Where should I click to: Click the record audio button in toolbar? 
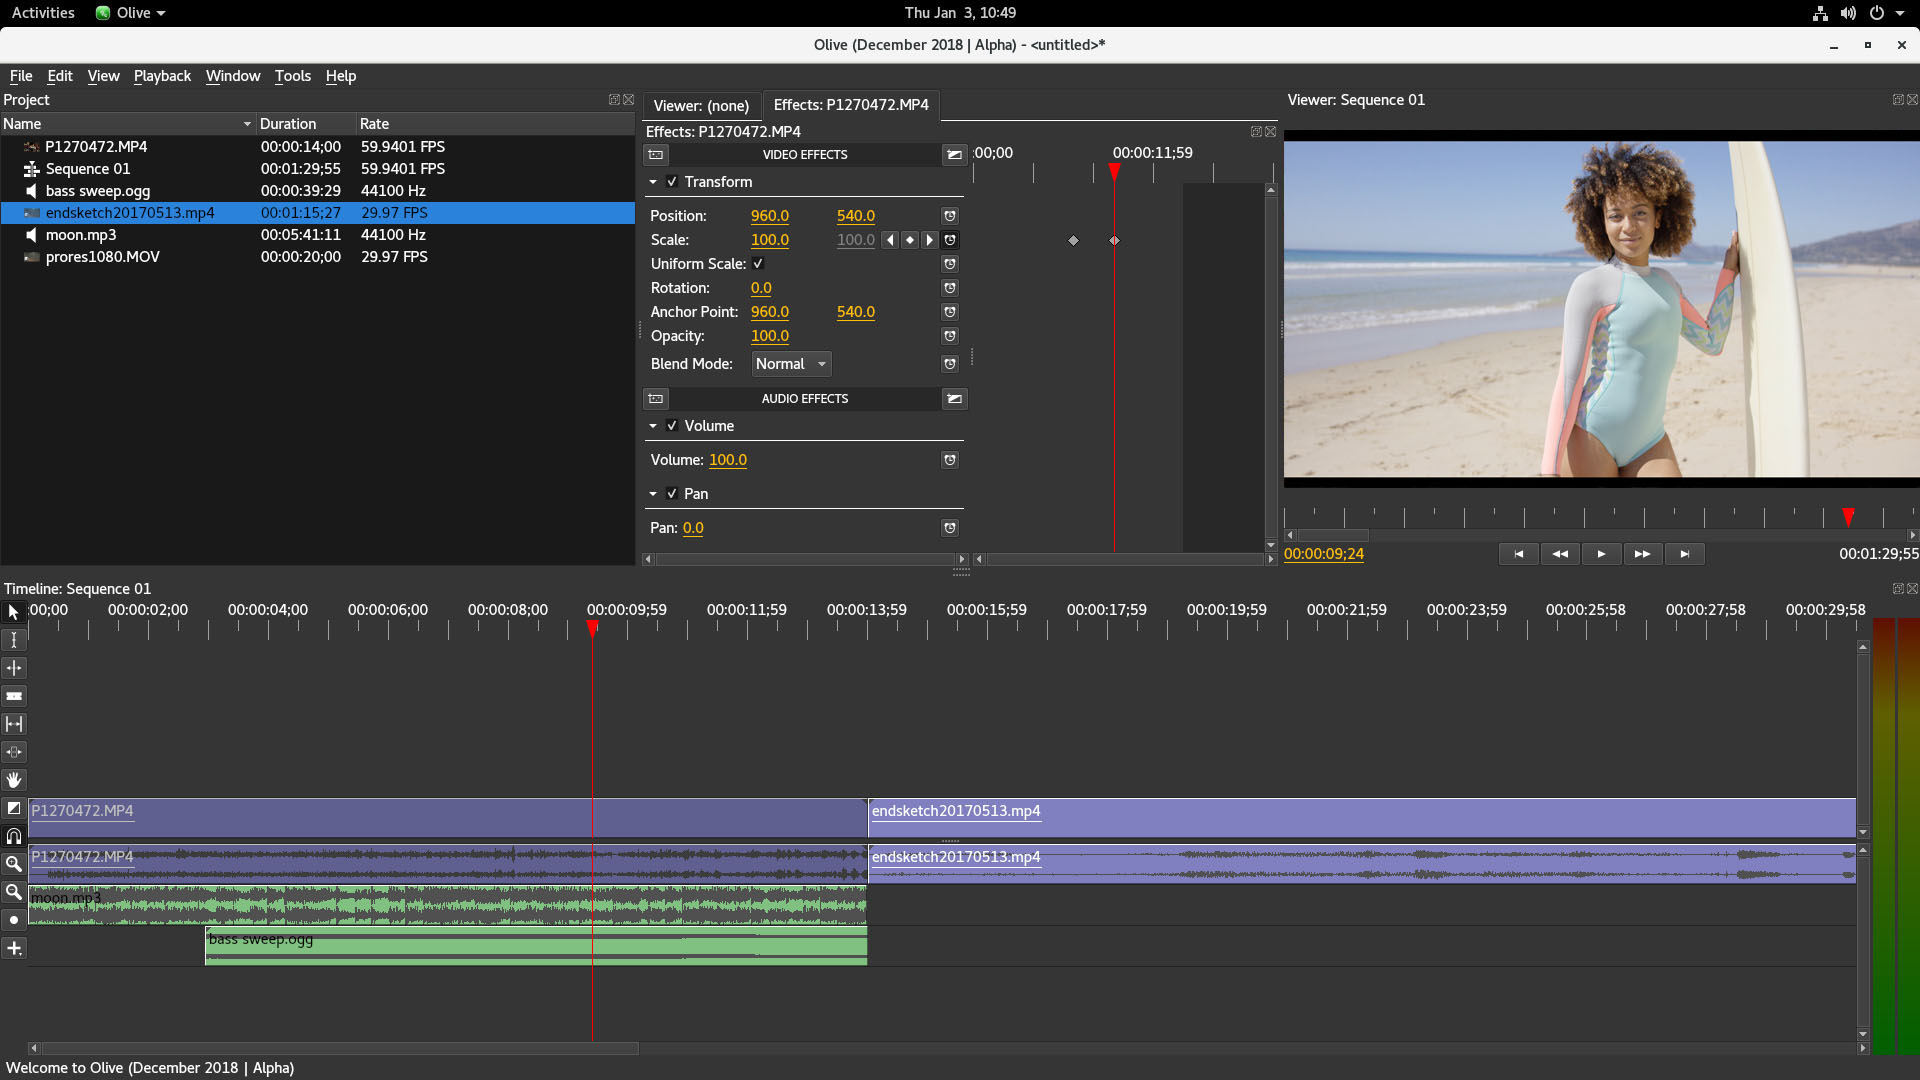(x=14, y=920)
